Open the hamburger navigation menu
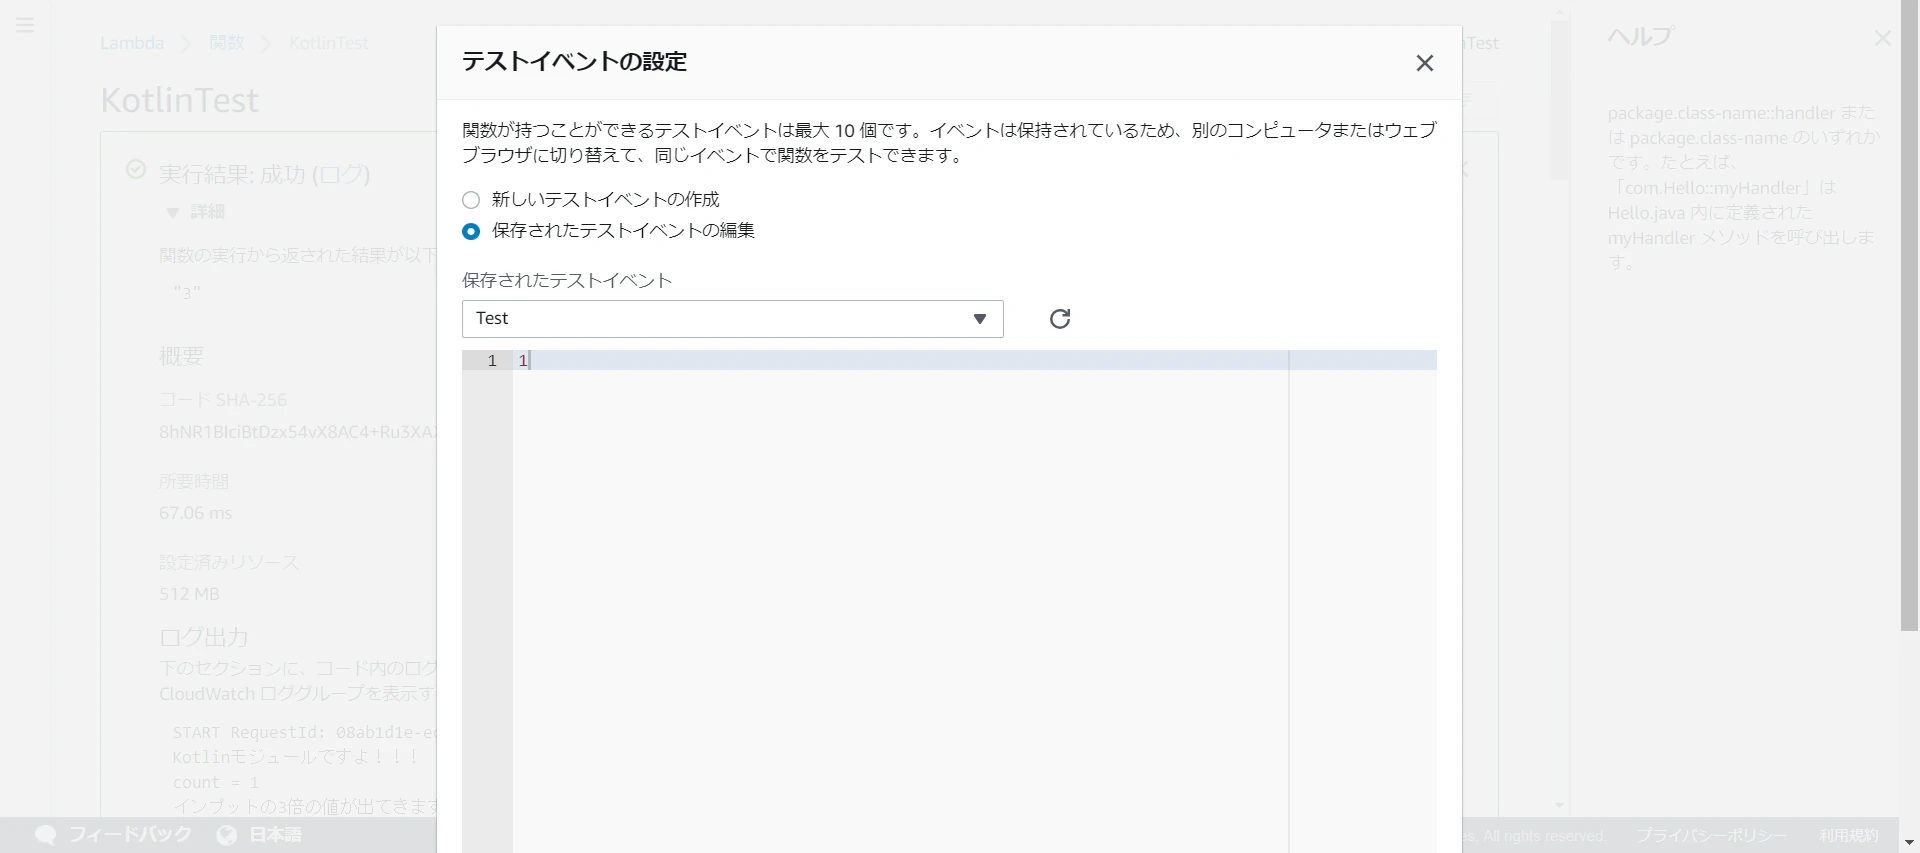The width and height of the screenshot is (1920, 853). [x=26, y=25]
